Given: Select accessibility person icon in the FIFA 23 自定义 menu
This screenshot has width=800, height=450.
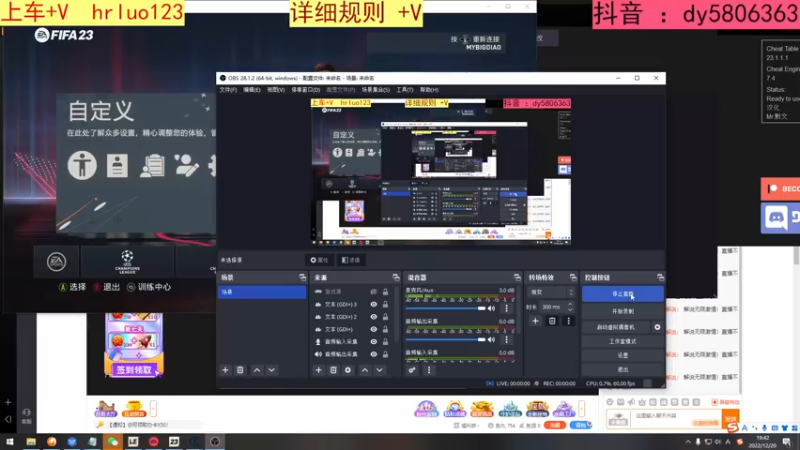Looking at the screenshot, I should tap(82, 165).
